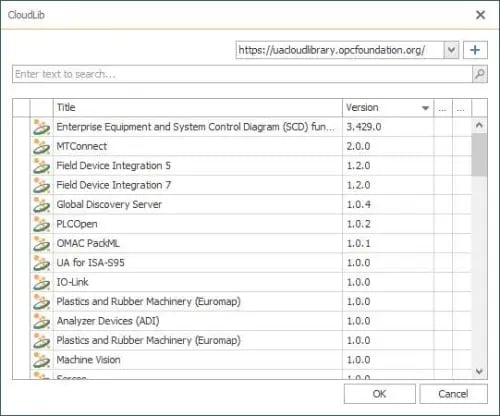Click the PLCOpen row icon
This screenshot has height=416, width=500.
coord(41,224)
